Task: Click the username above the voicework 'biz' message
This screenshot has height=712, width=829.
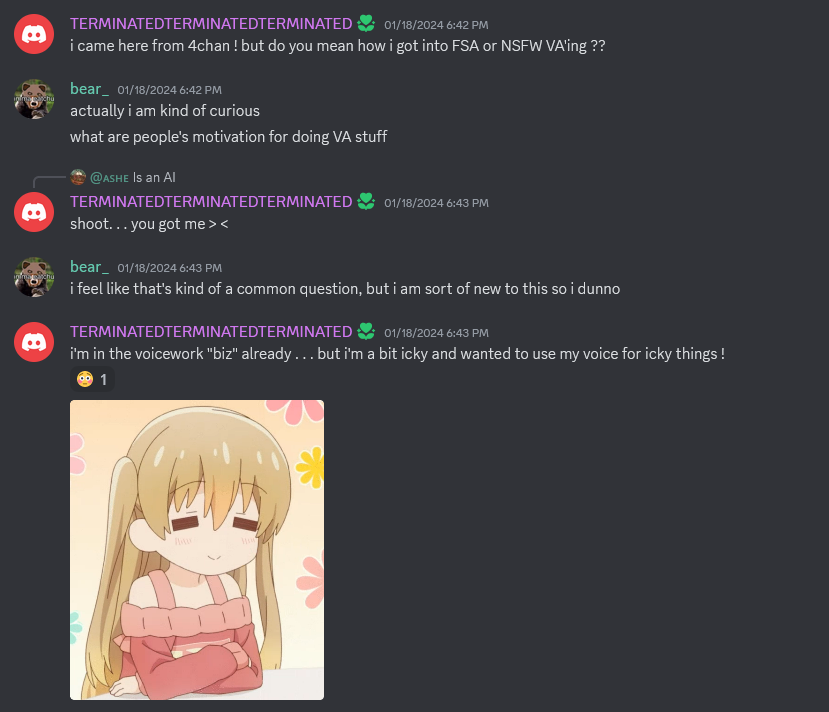Action: pyautogui.click(x=211, y=331)
